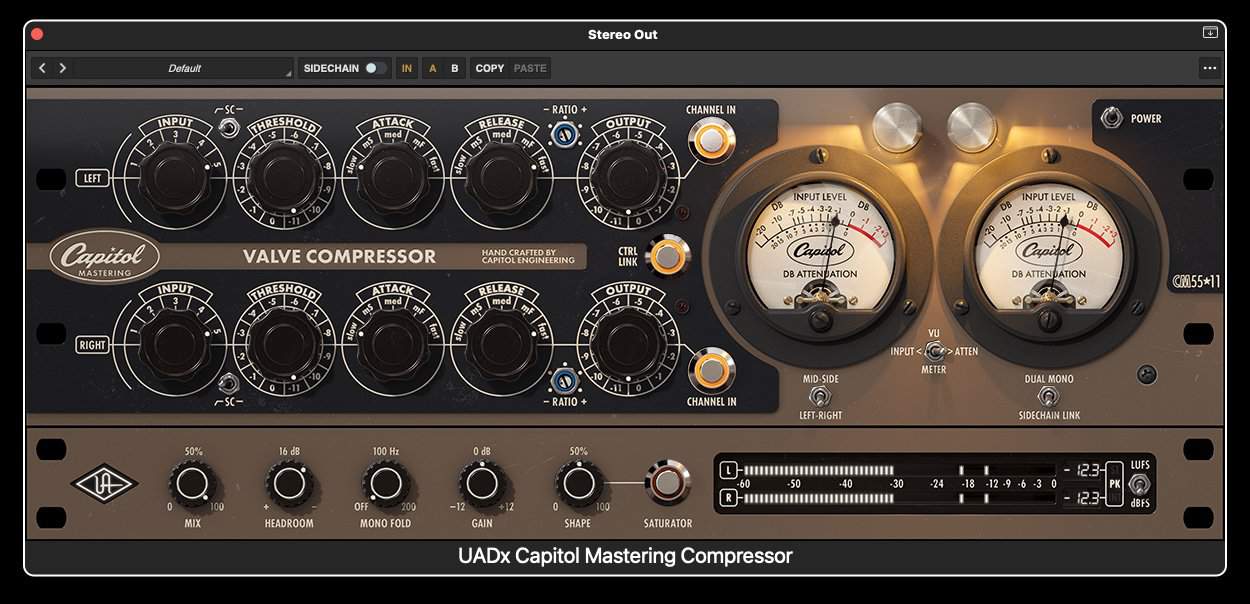Screen dimensions: 1250x604
Task: Click the LEFT channel RATIO selector
Action: pos(563,134)
